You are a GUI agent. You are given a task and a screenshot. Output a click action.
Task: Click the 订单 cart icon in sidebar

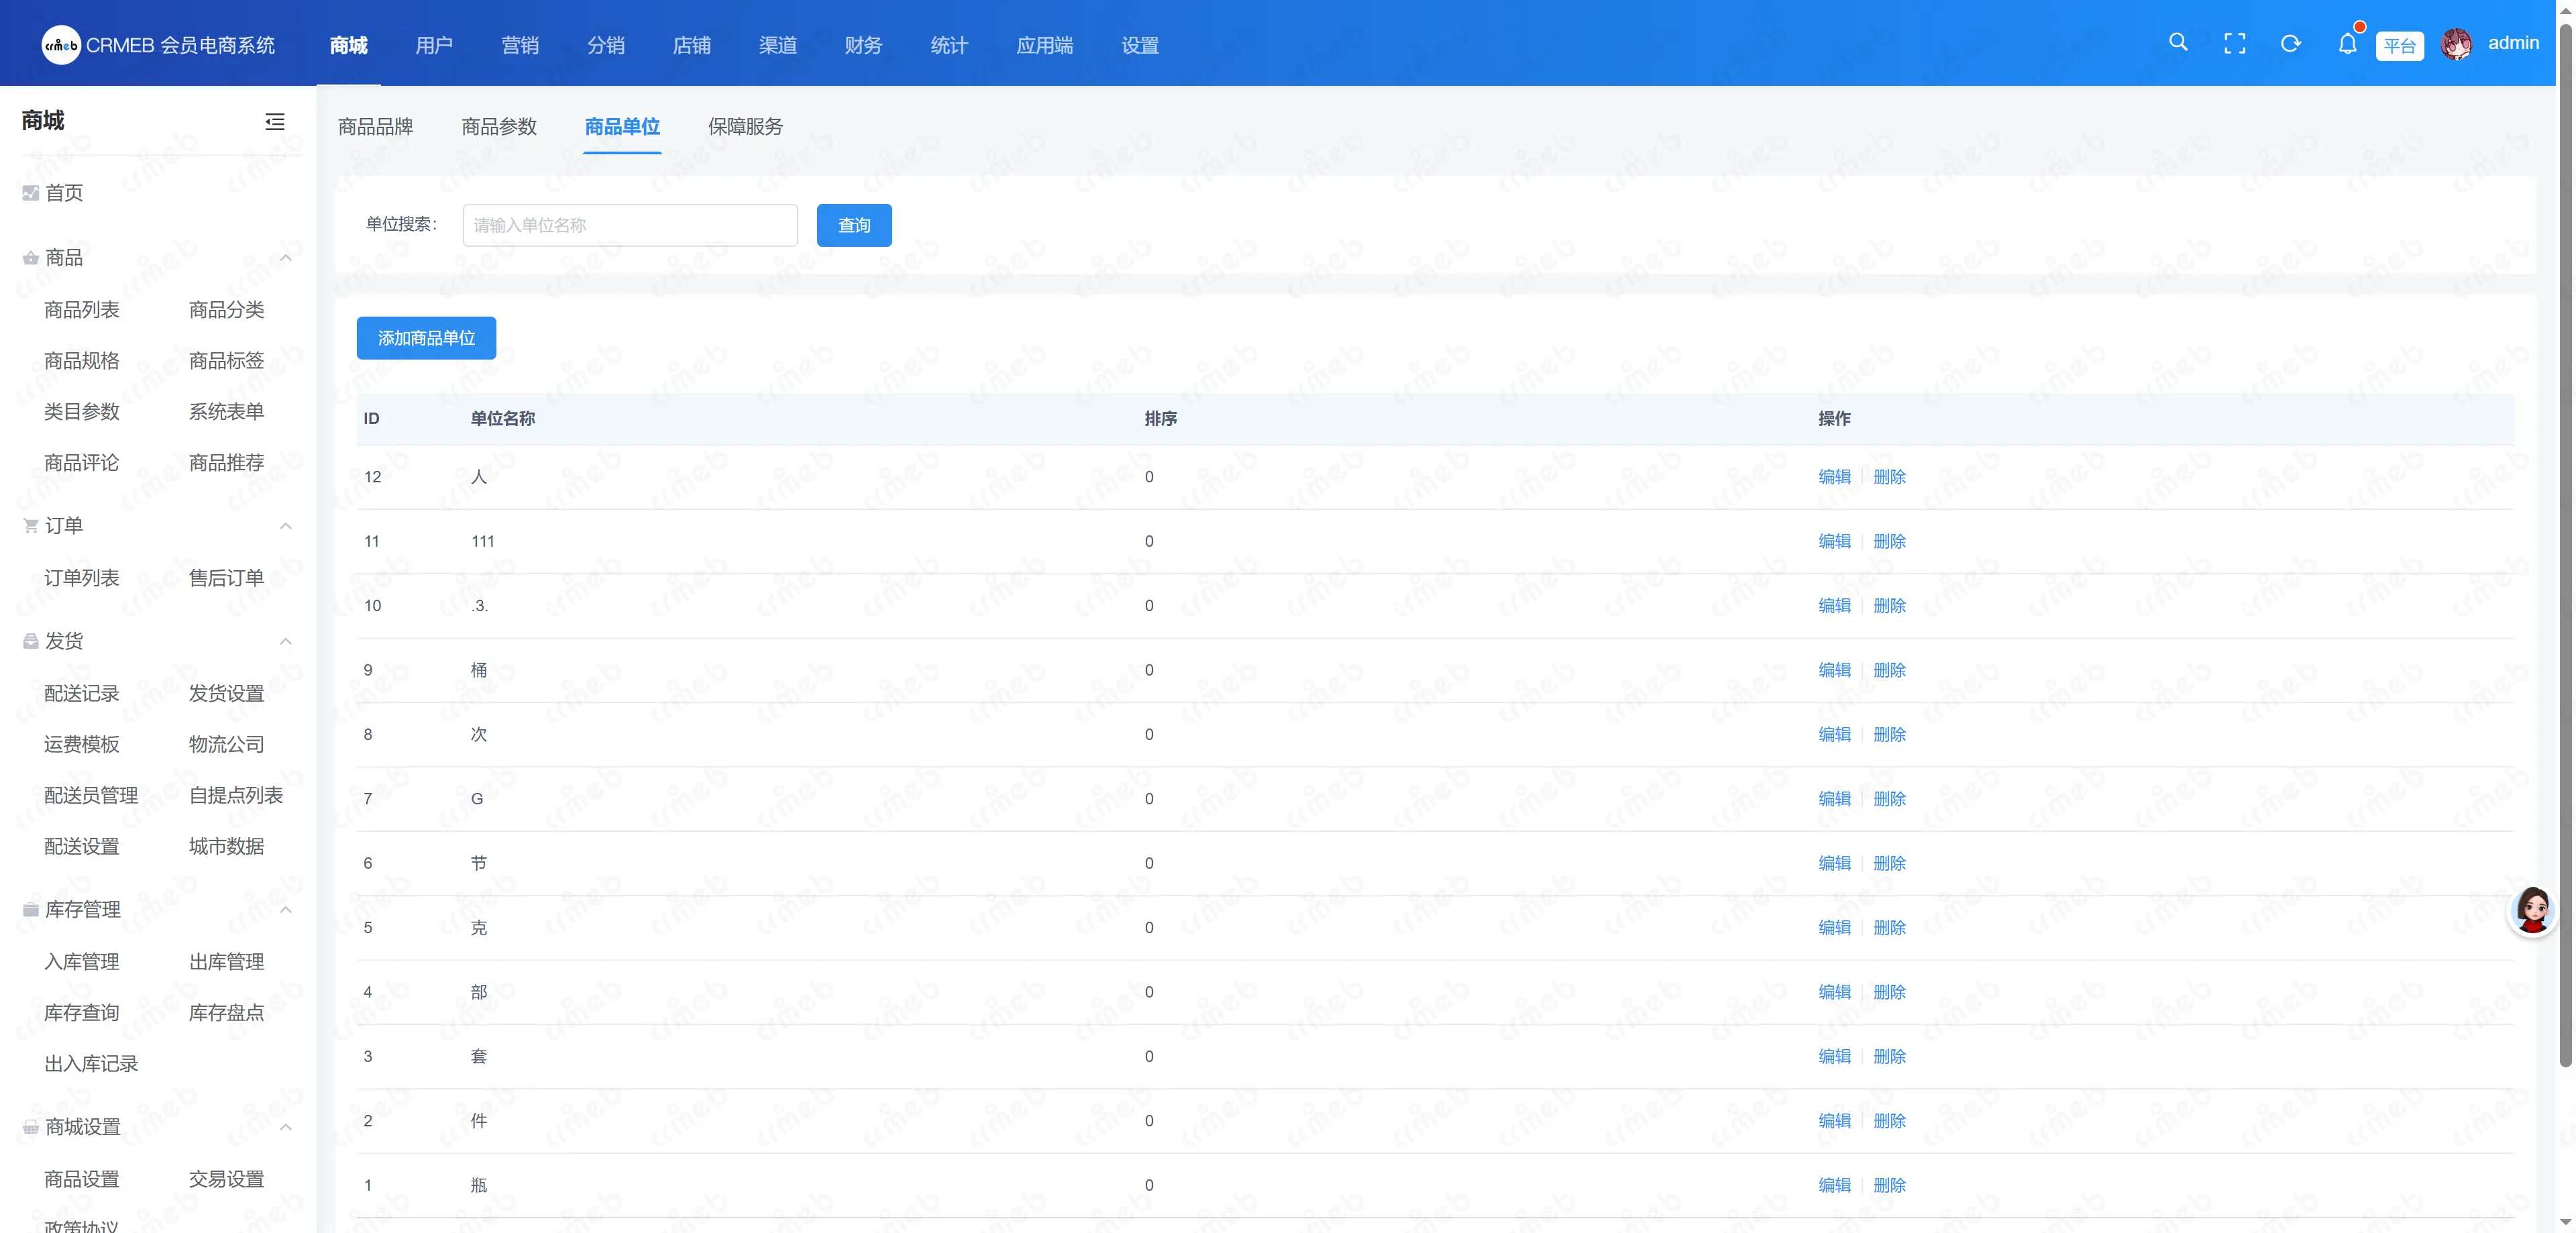[x=31, y=526]
